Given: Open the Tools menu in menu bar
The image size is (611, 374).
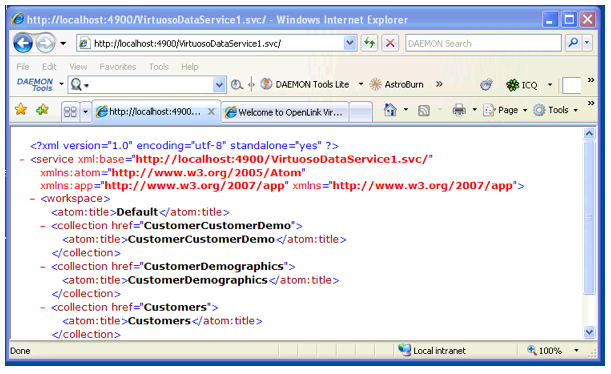Looking at the screenshot, I should (x=159, y=67).
